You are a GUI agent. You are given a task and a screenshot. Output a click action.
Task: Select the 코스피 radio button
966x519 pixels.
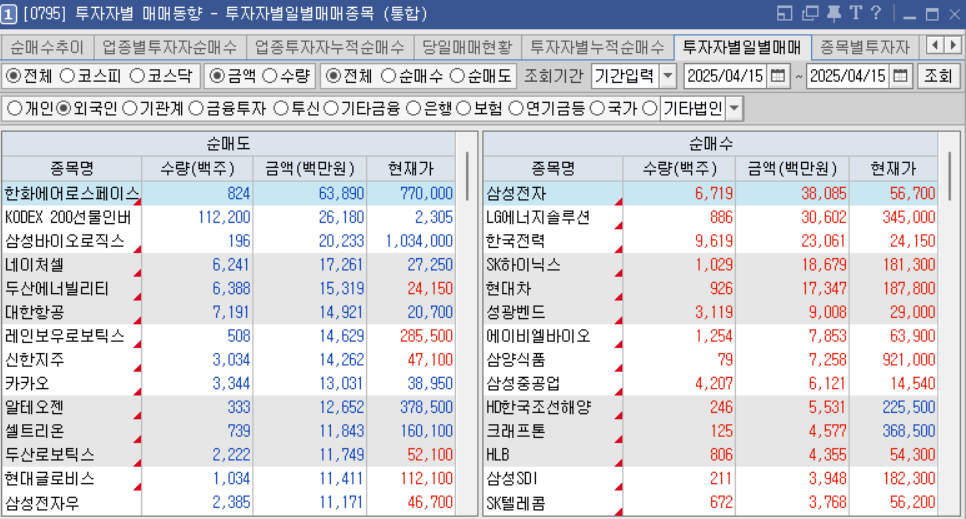(67, 76)
